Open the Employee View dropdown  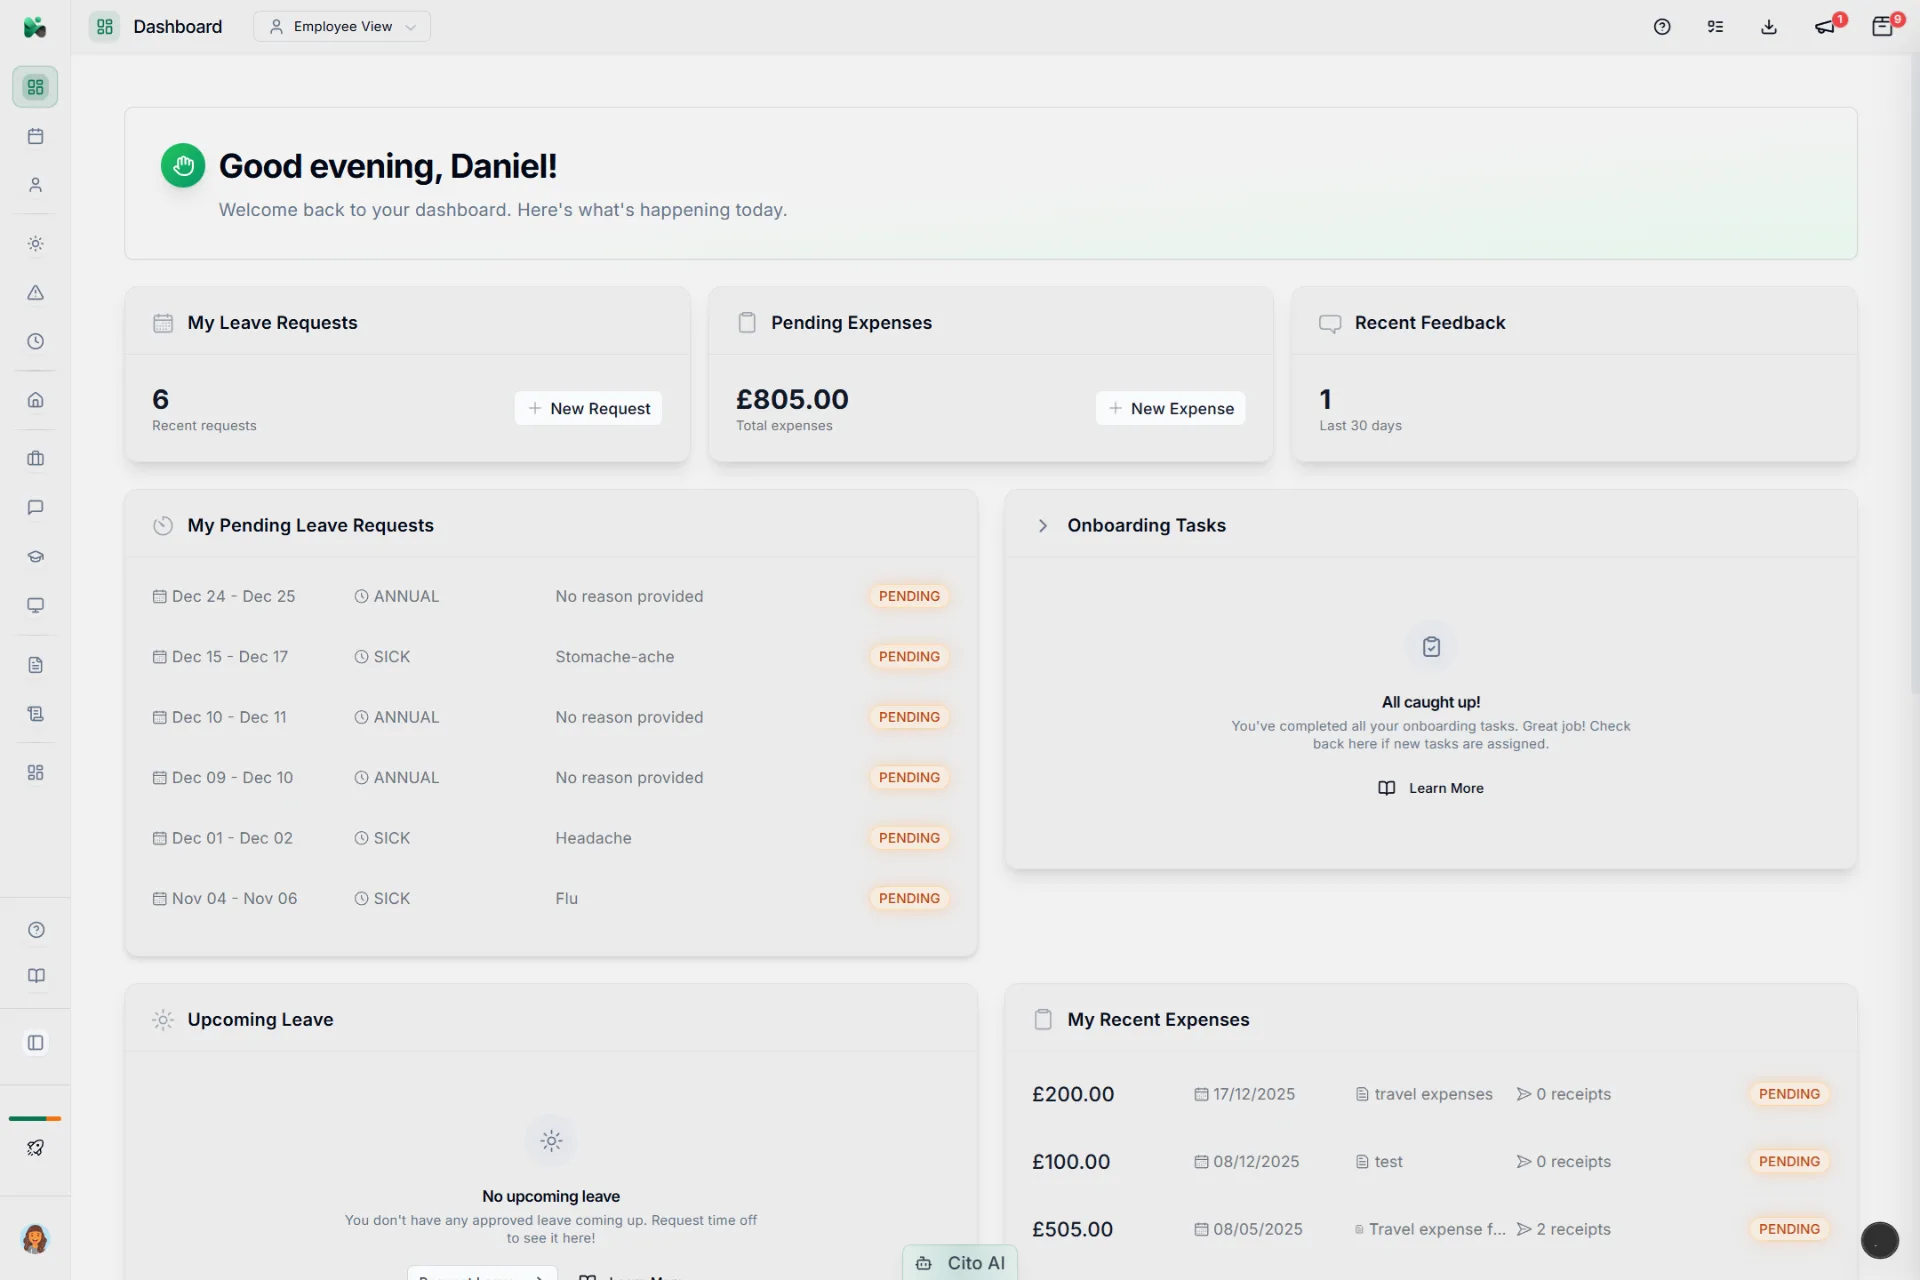(x=342, y=27)
